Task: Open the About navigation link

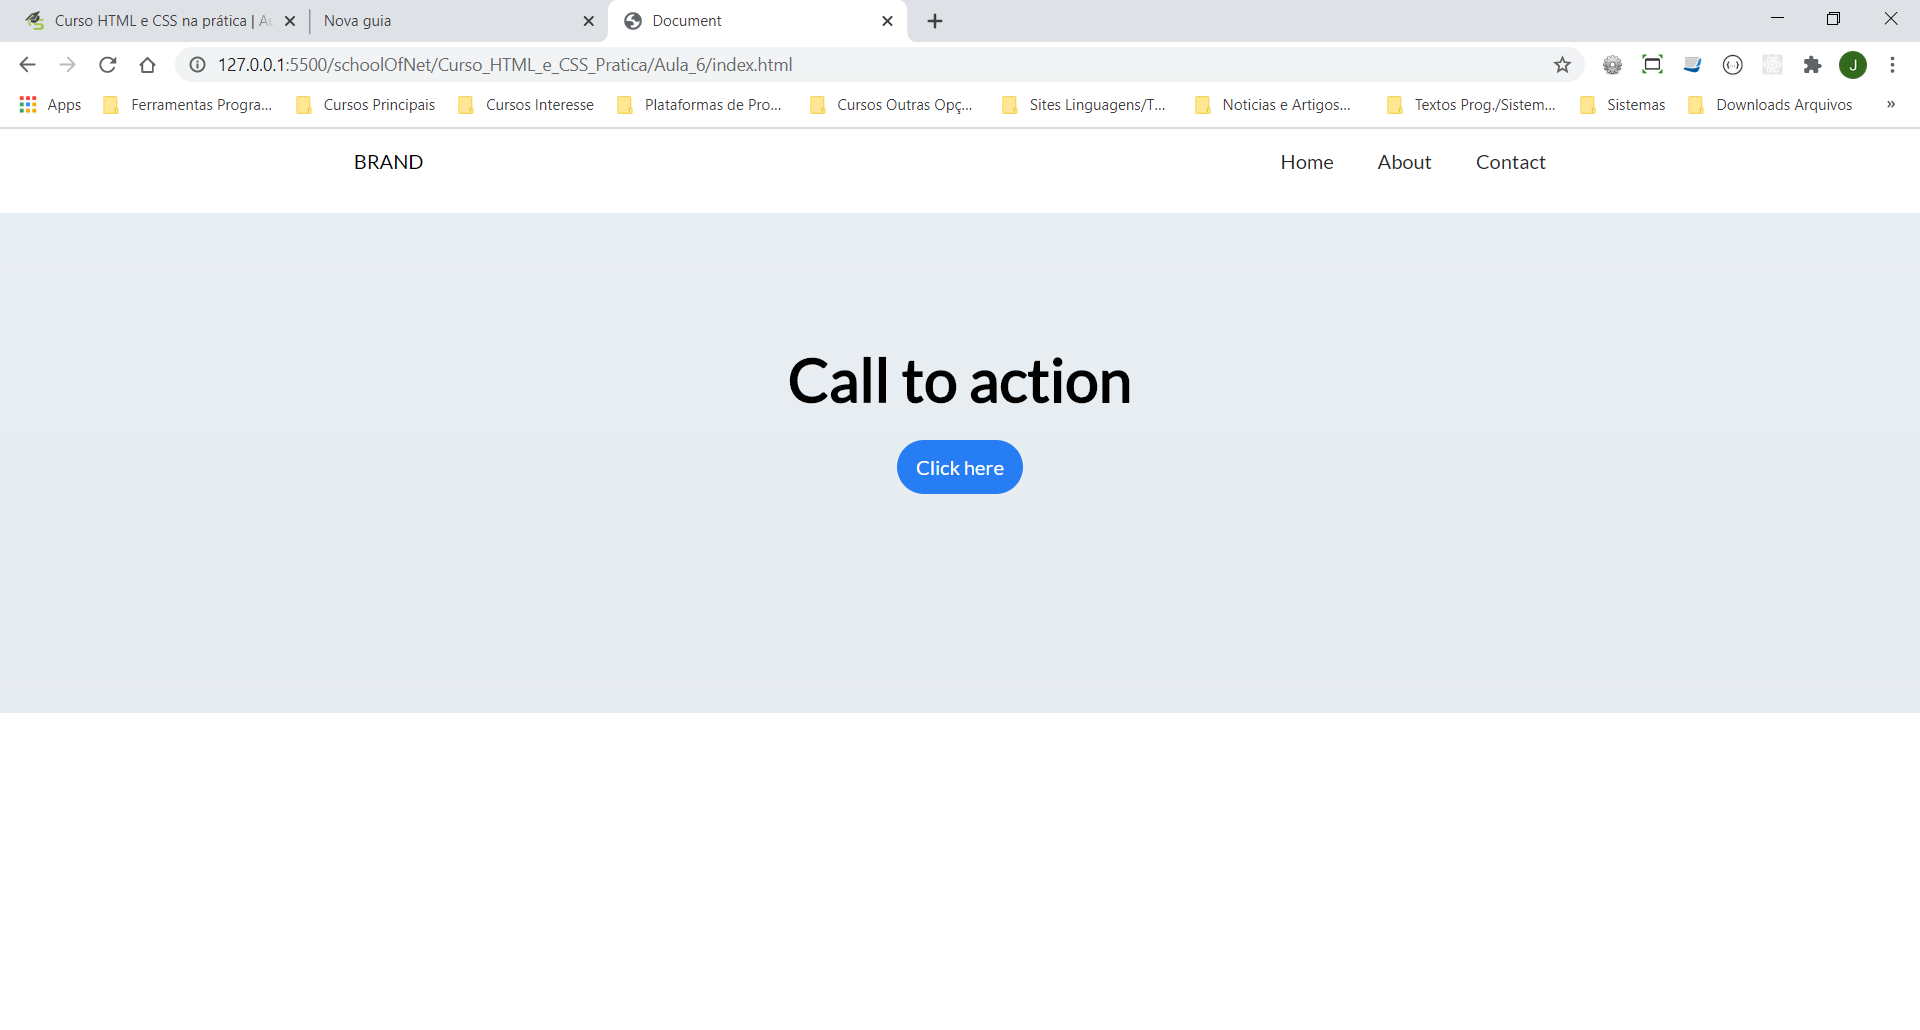Action: 1404,162
